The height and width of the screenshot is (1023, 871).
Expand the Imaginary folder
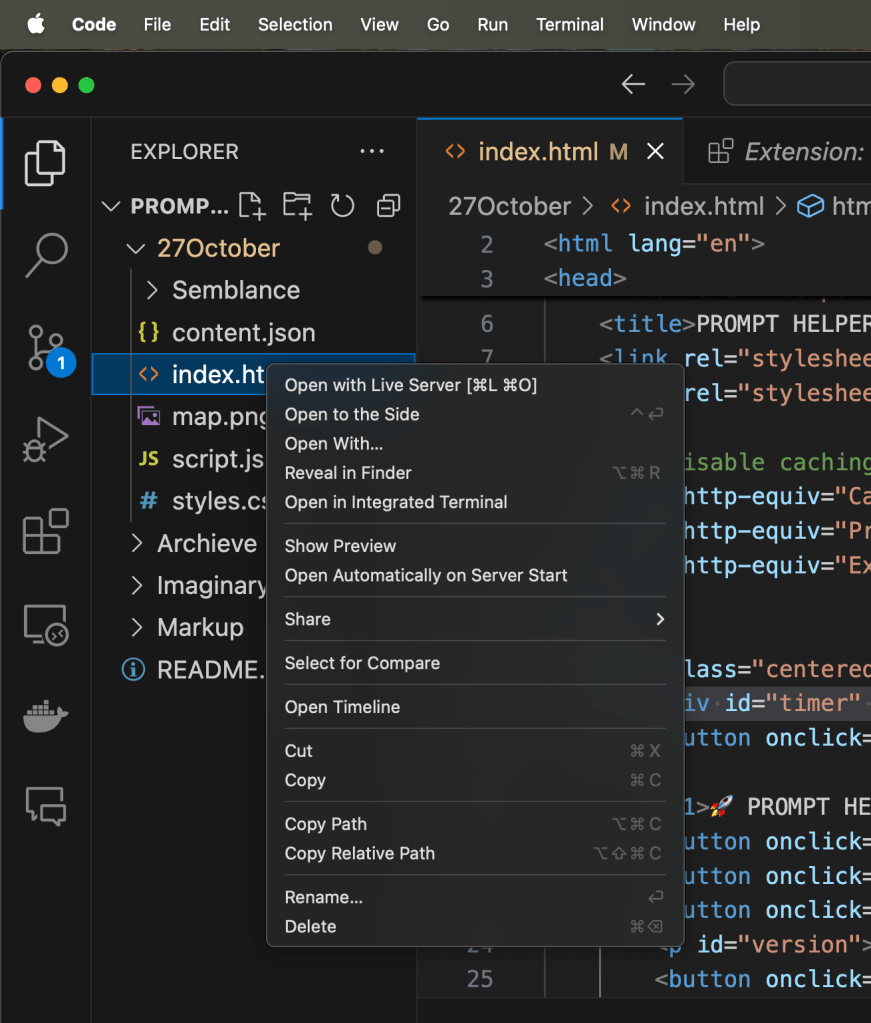click(136, 585)
